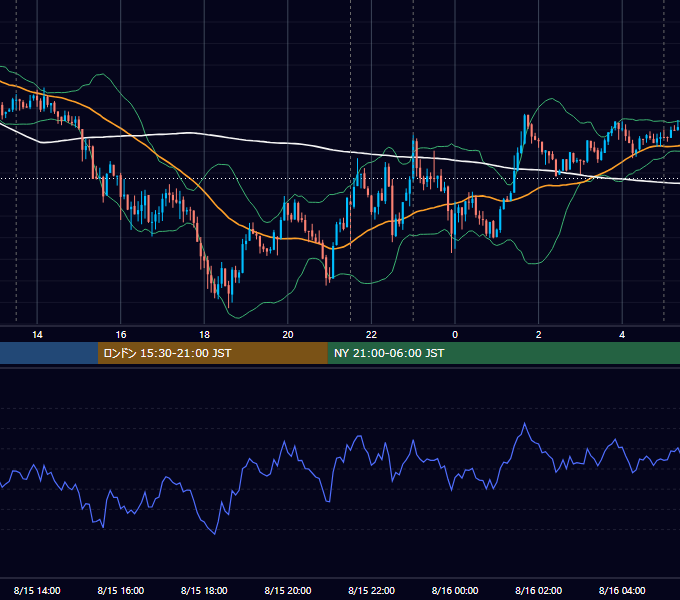680x600 pixels.
Task: Click the 20 hour tick label
Action: 288,335
